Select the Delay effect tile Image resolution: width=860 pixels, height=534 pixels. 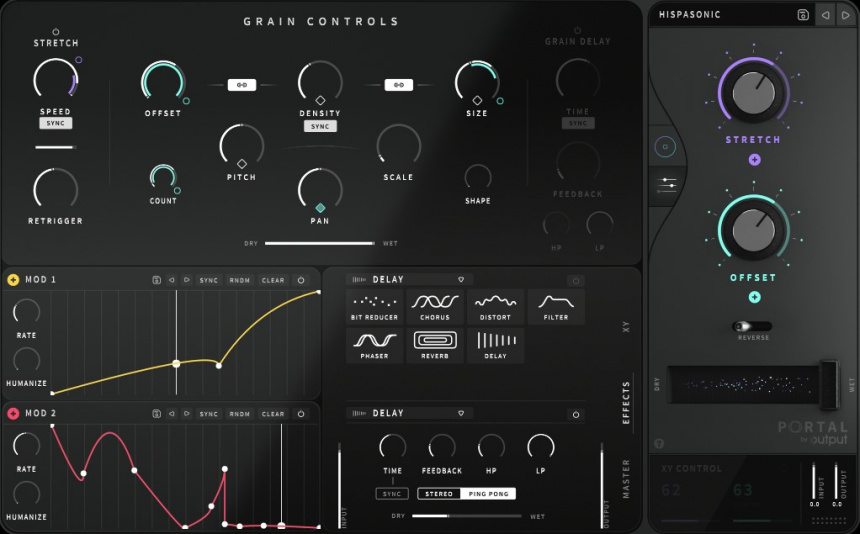(x=495, y=345)
